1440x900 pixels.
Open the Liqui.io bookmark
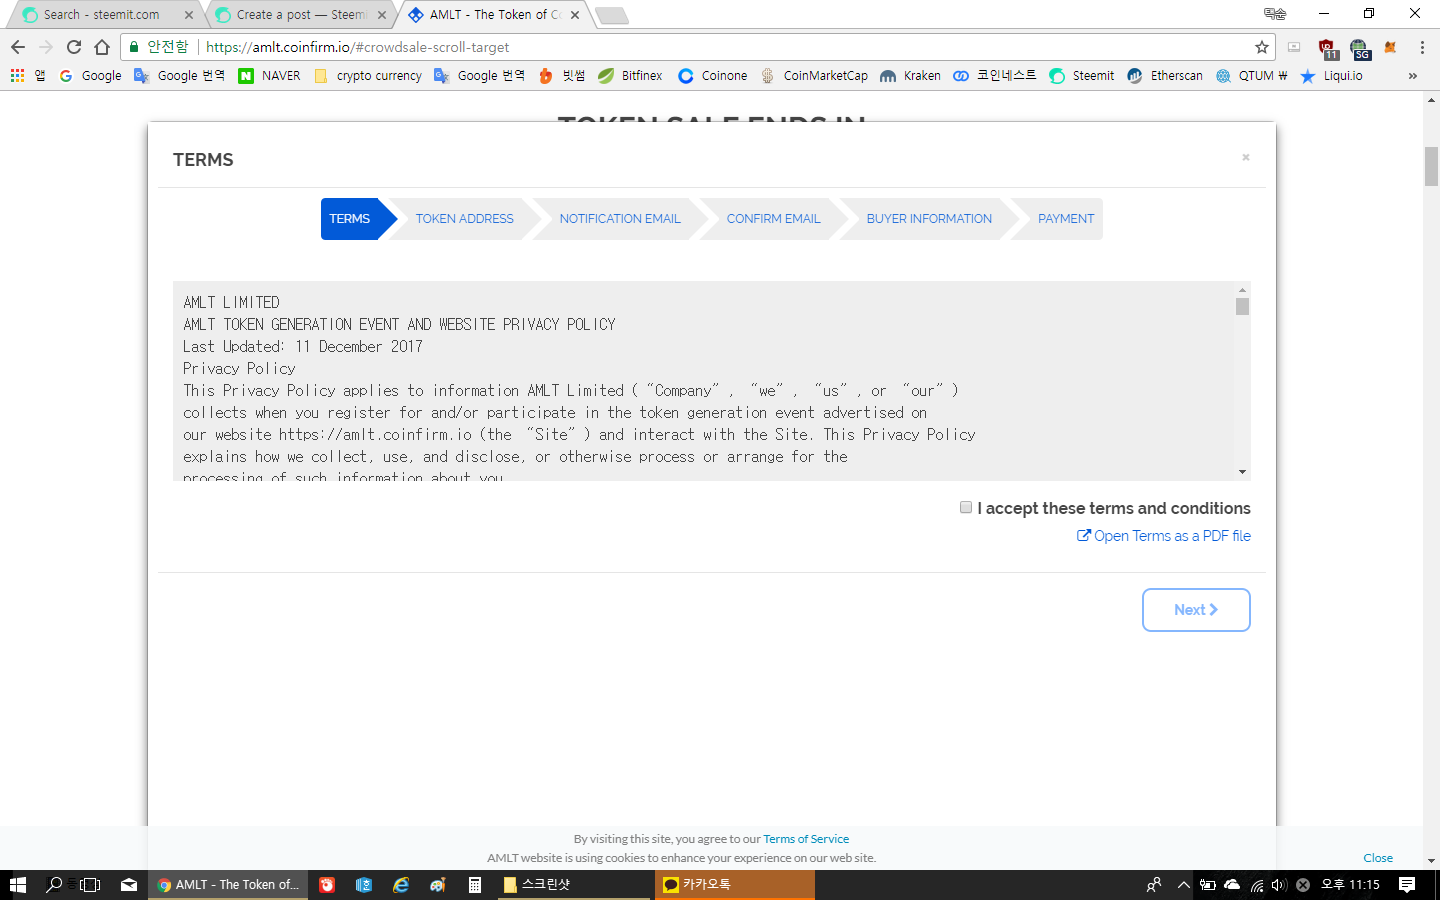(1331, 75)
